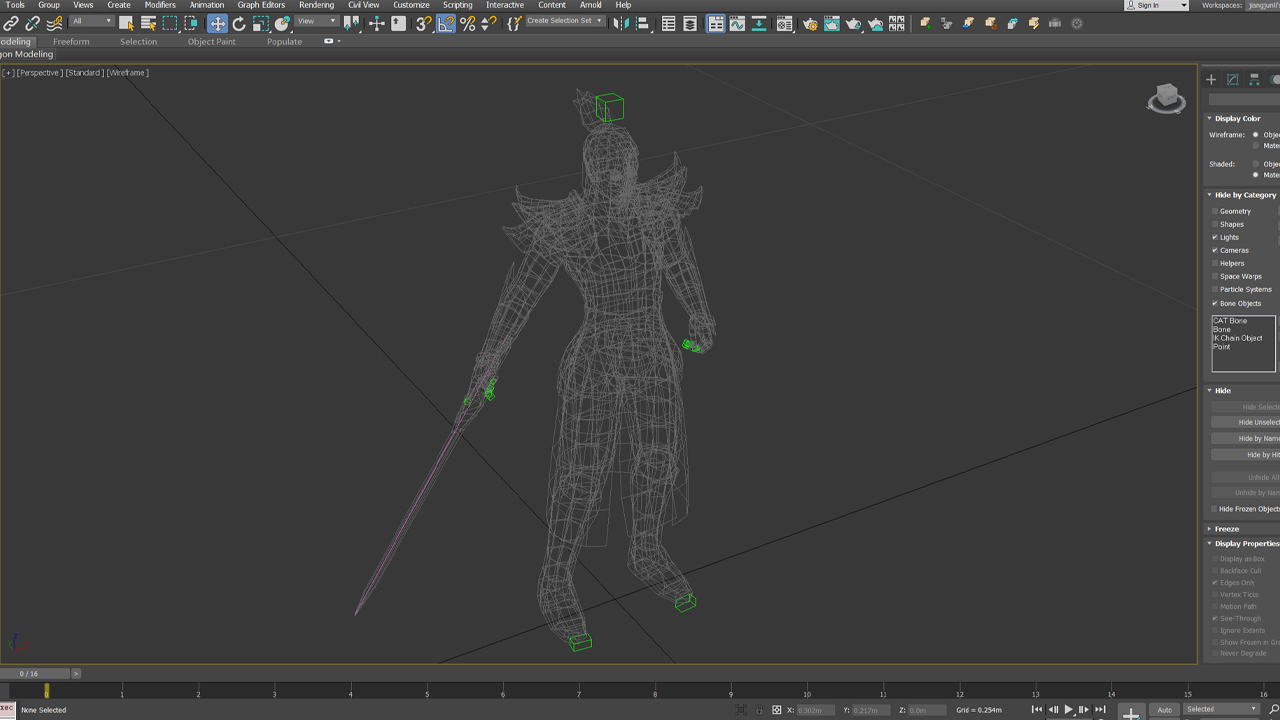Toggle the Snaps magnet icon
Screen dimensions: 1280x720
click(425, 23)
